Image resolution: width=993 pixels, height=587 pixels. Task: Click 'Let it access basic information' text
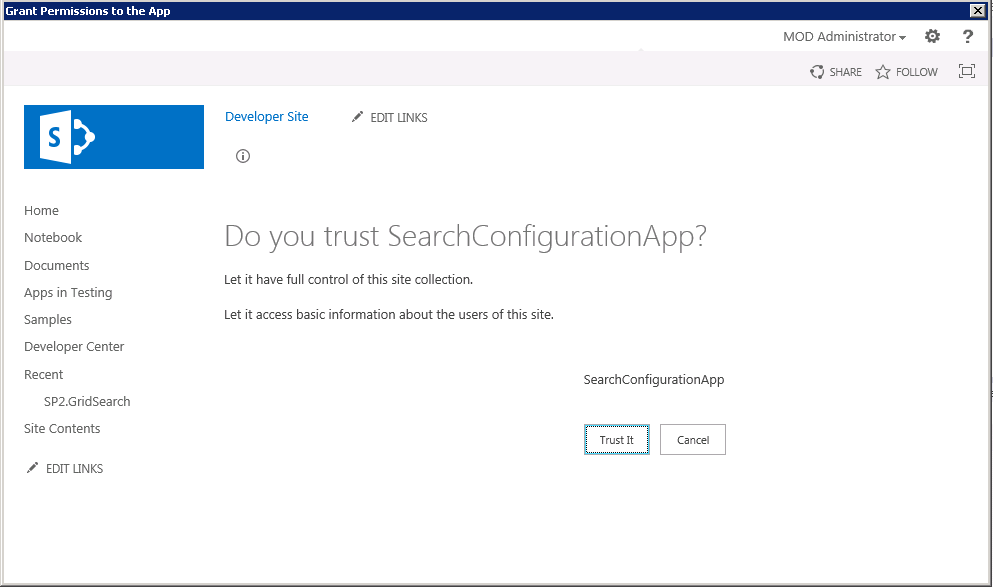389,314
